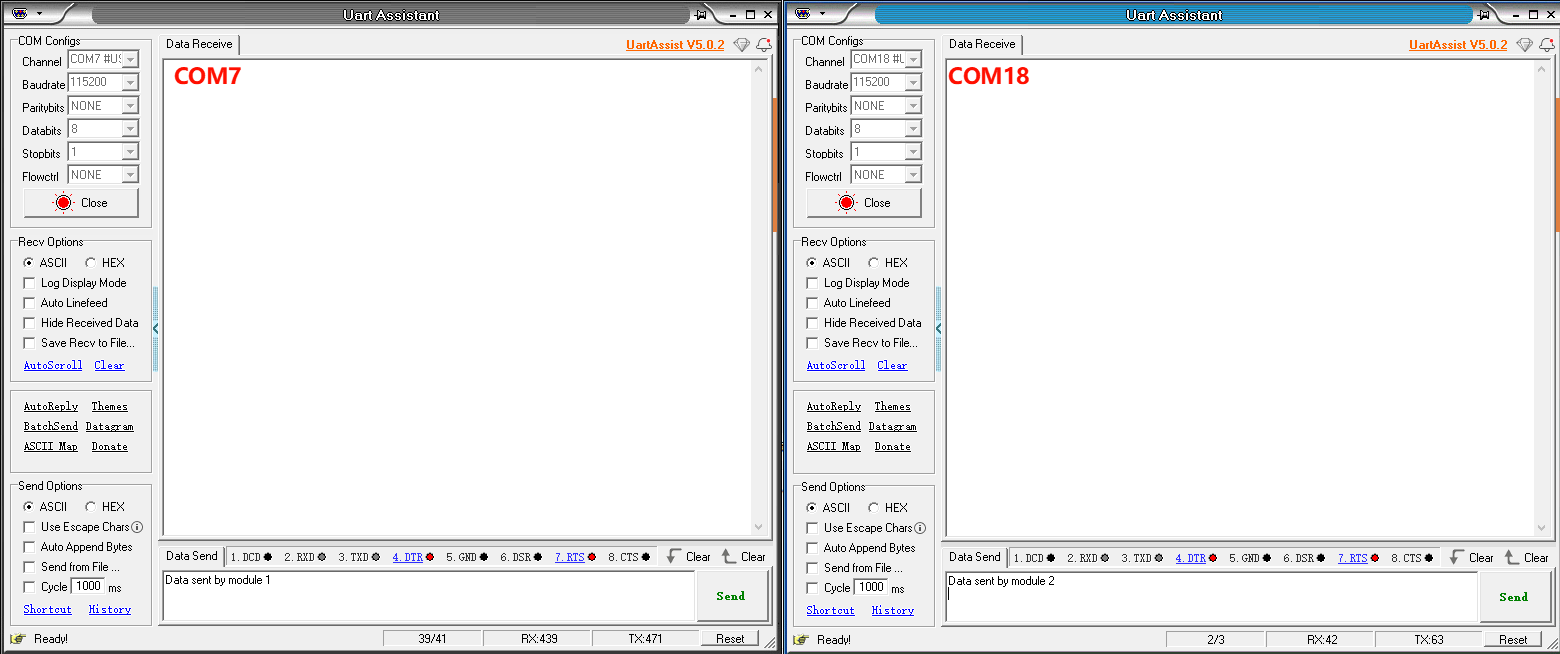Toggle the 4. DTR signal in COM18 window

(x=1196, y=558)
